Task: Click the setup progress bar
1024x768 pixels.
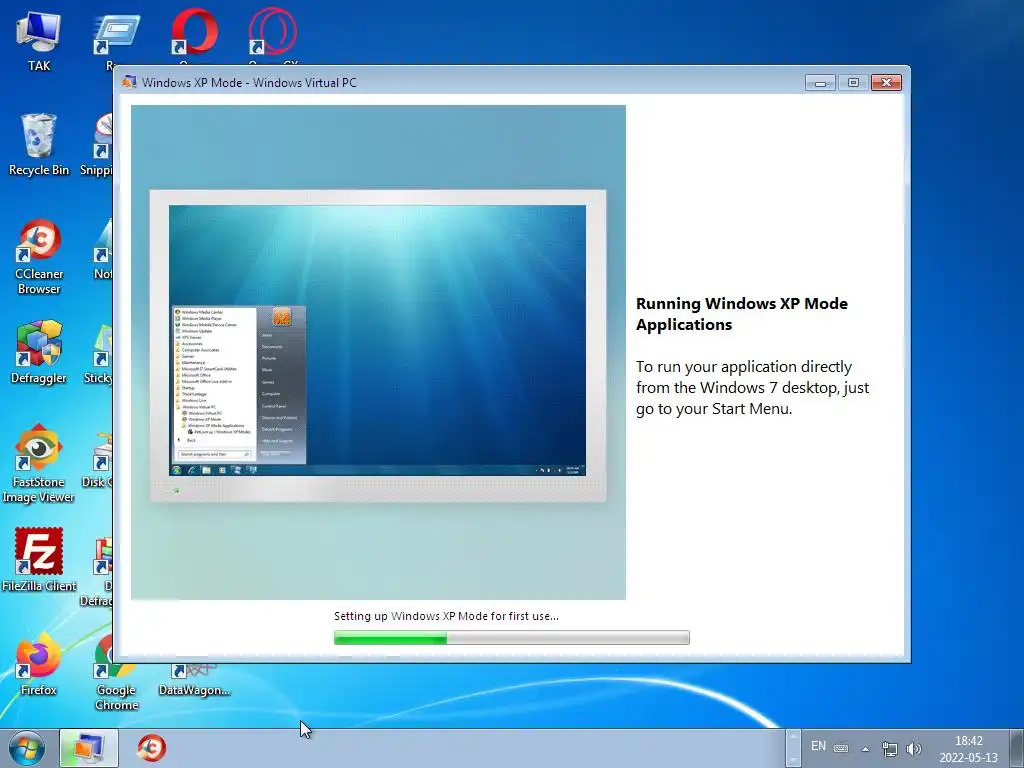Action: [x=511, y=637]
